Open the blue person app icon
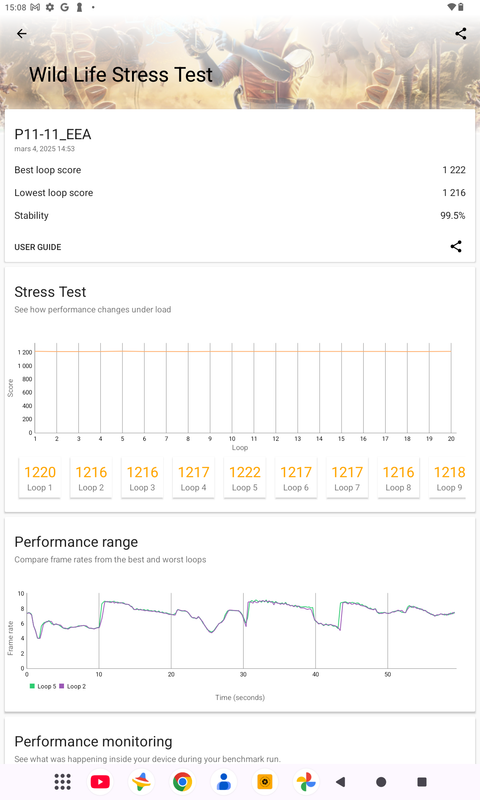Viewport: 480px width, 800px height. point(223,782)
